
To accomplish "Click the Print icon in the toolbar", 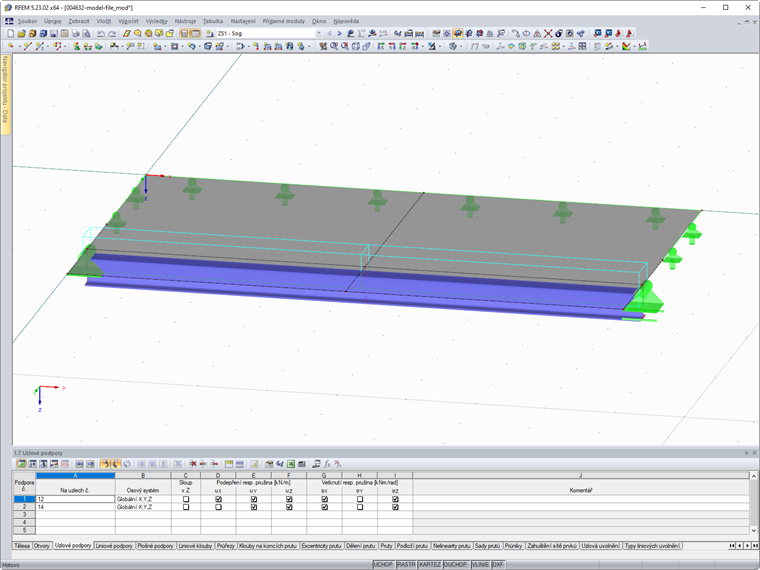I will (76, 33).
